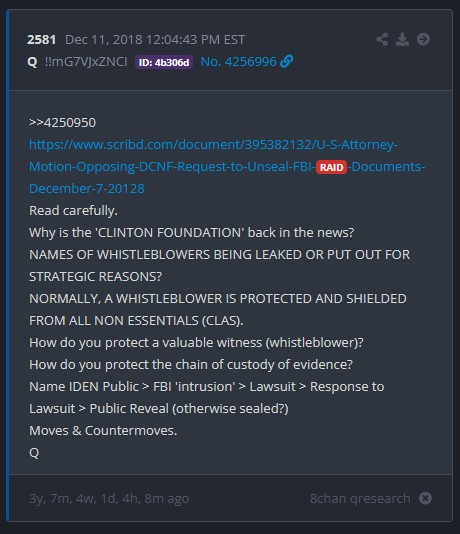The image size is (460, 534).
Task: Select the purple ID: 4b306d badge
Action: (x=164, y=62)
